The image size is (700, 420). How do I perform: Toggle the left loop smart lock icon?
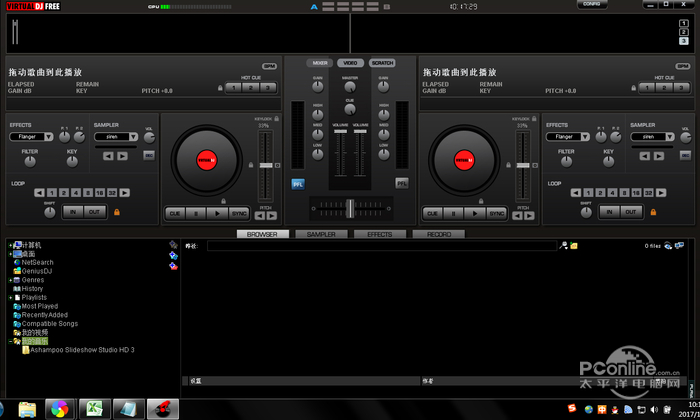[x=117, y=212]
